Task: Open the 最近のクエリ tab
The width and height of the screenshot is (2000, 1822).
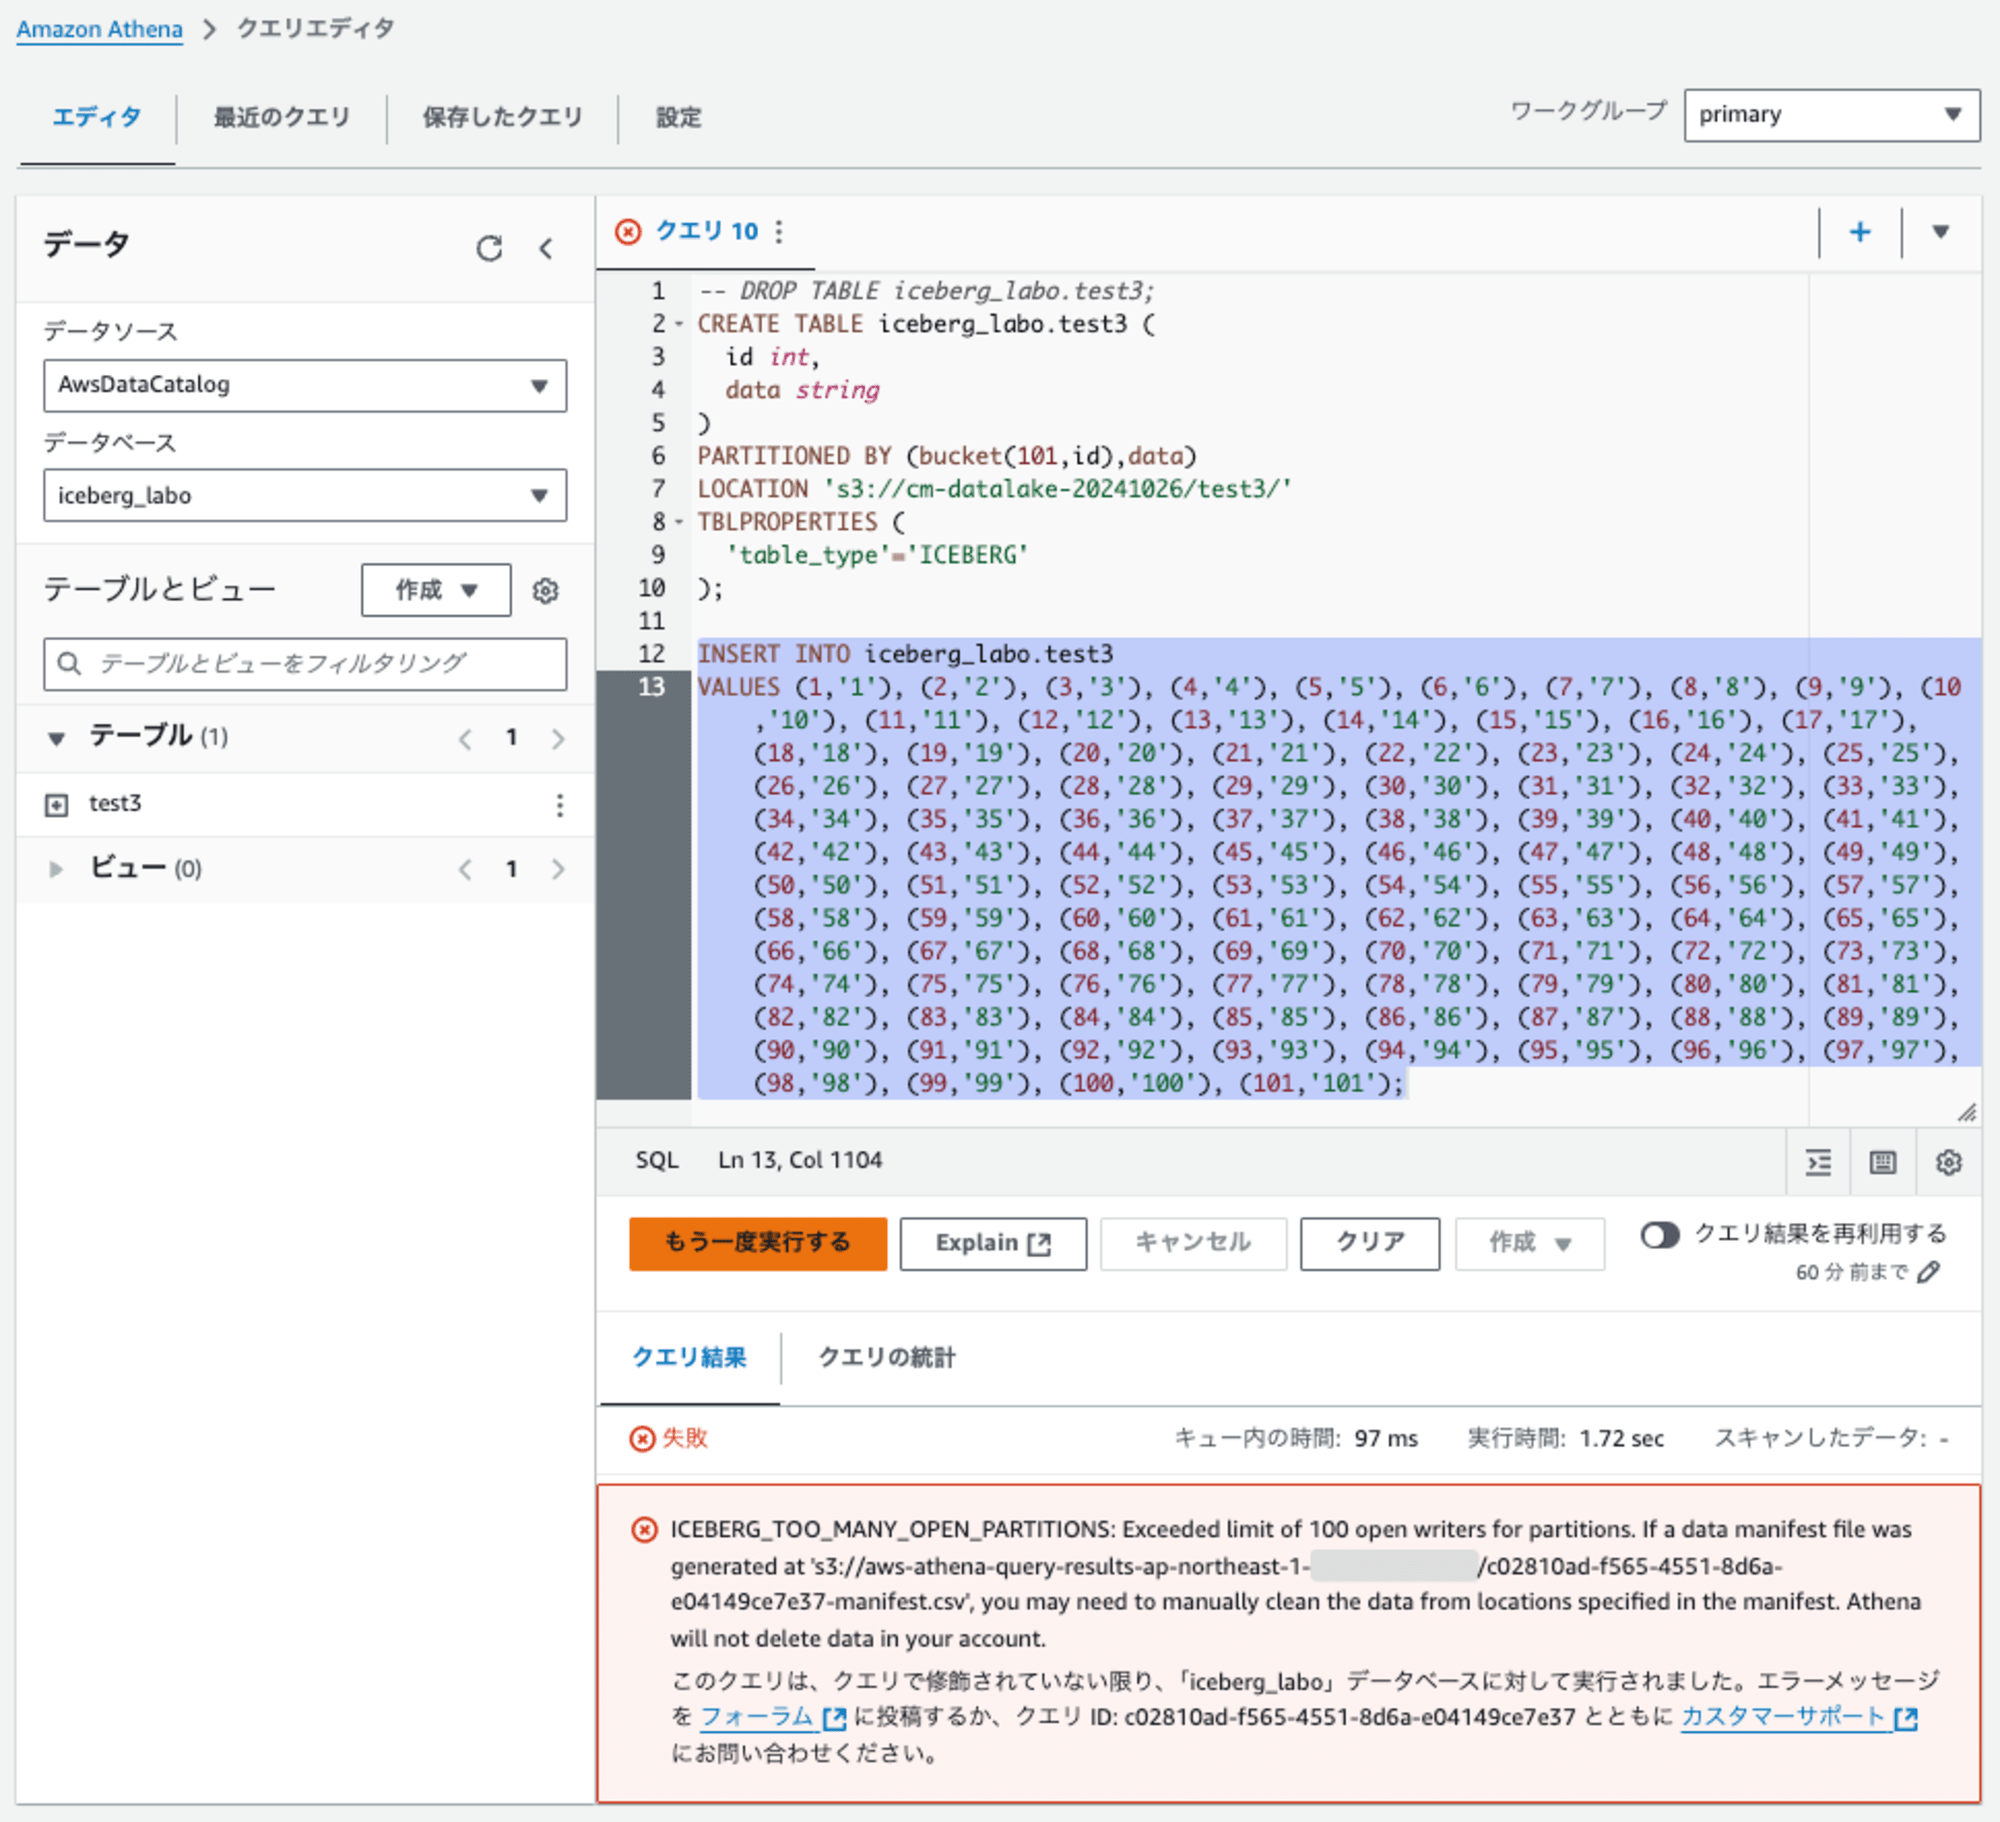Action: pyautogui.click(x=282, y=118)
